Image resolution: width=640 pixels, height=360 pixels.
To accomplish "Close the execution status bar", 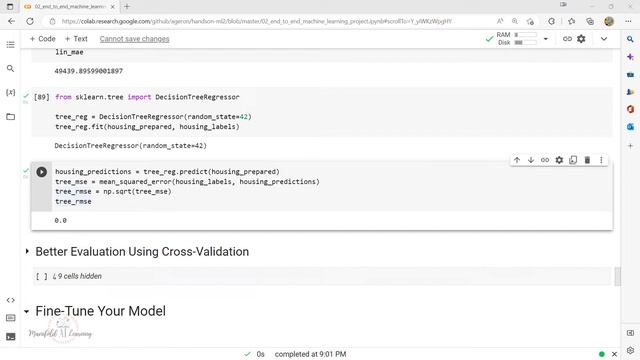I will coord(614,354).
